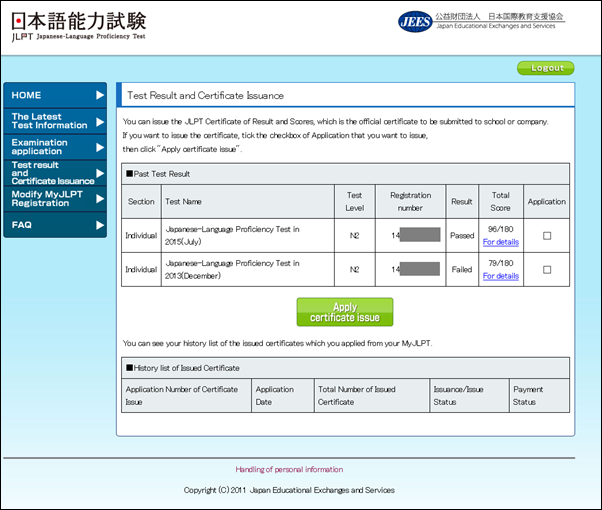Click the arrow beside Examination application
The width and height of the screenshot is (602, 510).
[100, 147]
